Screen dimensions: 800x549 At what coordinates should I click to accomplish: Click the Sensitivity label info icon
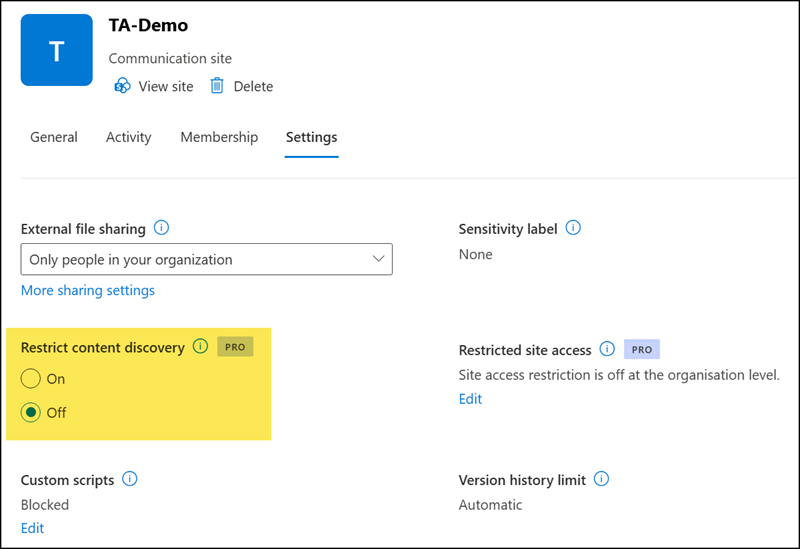573,228
